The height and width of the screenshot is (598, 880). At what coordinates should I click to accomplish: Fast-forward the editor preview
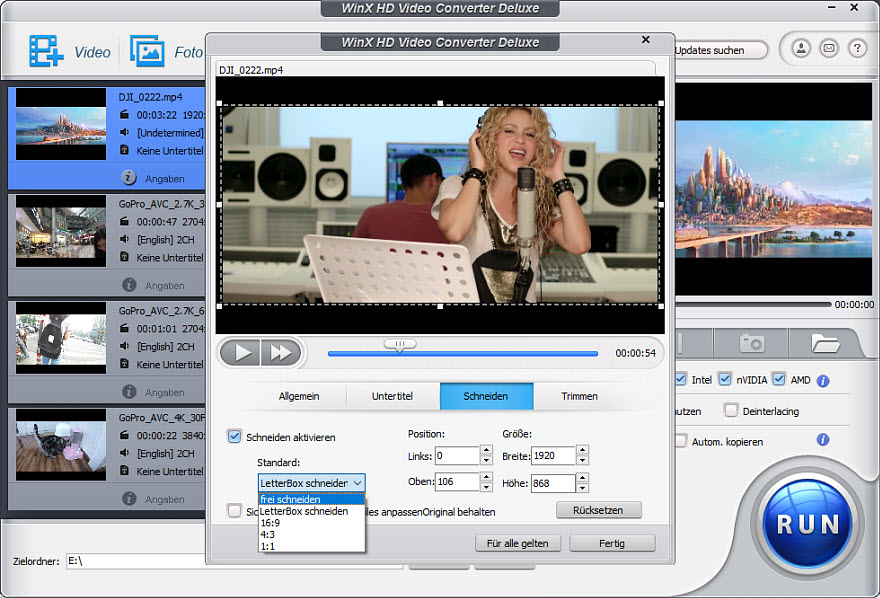click(x=281, y=352)
